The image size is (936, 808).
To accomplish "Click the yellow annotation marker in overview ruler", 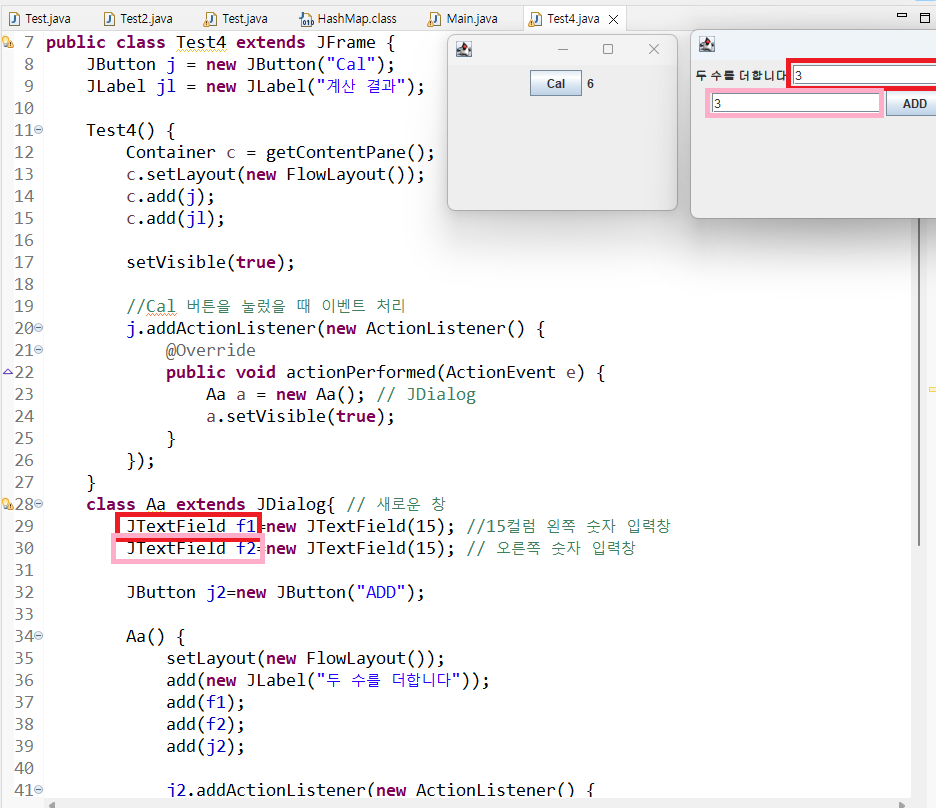I will tap(932, 390).
